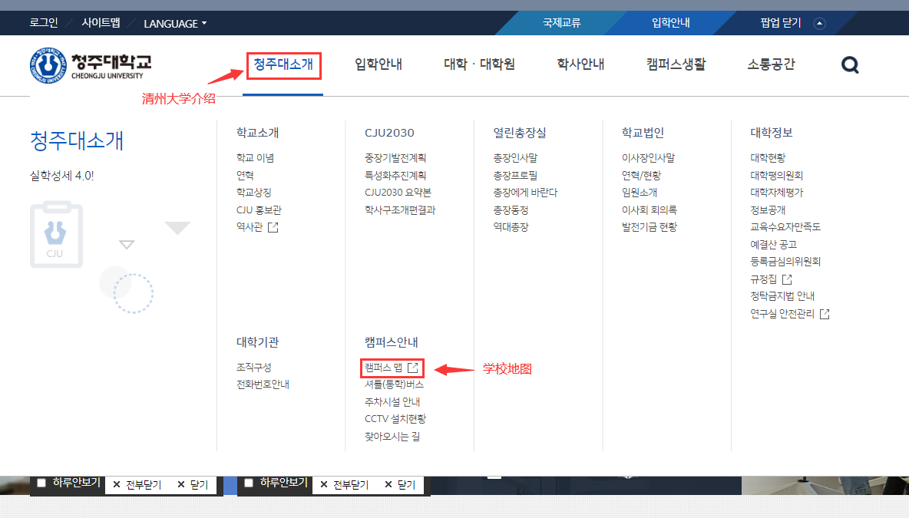Open 학사구조개편결과 link
The image size is (910, 519).
coord(400,210)
